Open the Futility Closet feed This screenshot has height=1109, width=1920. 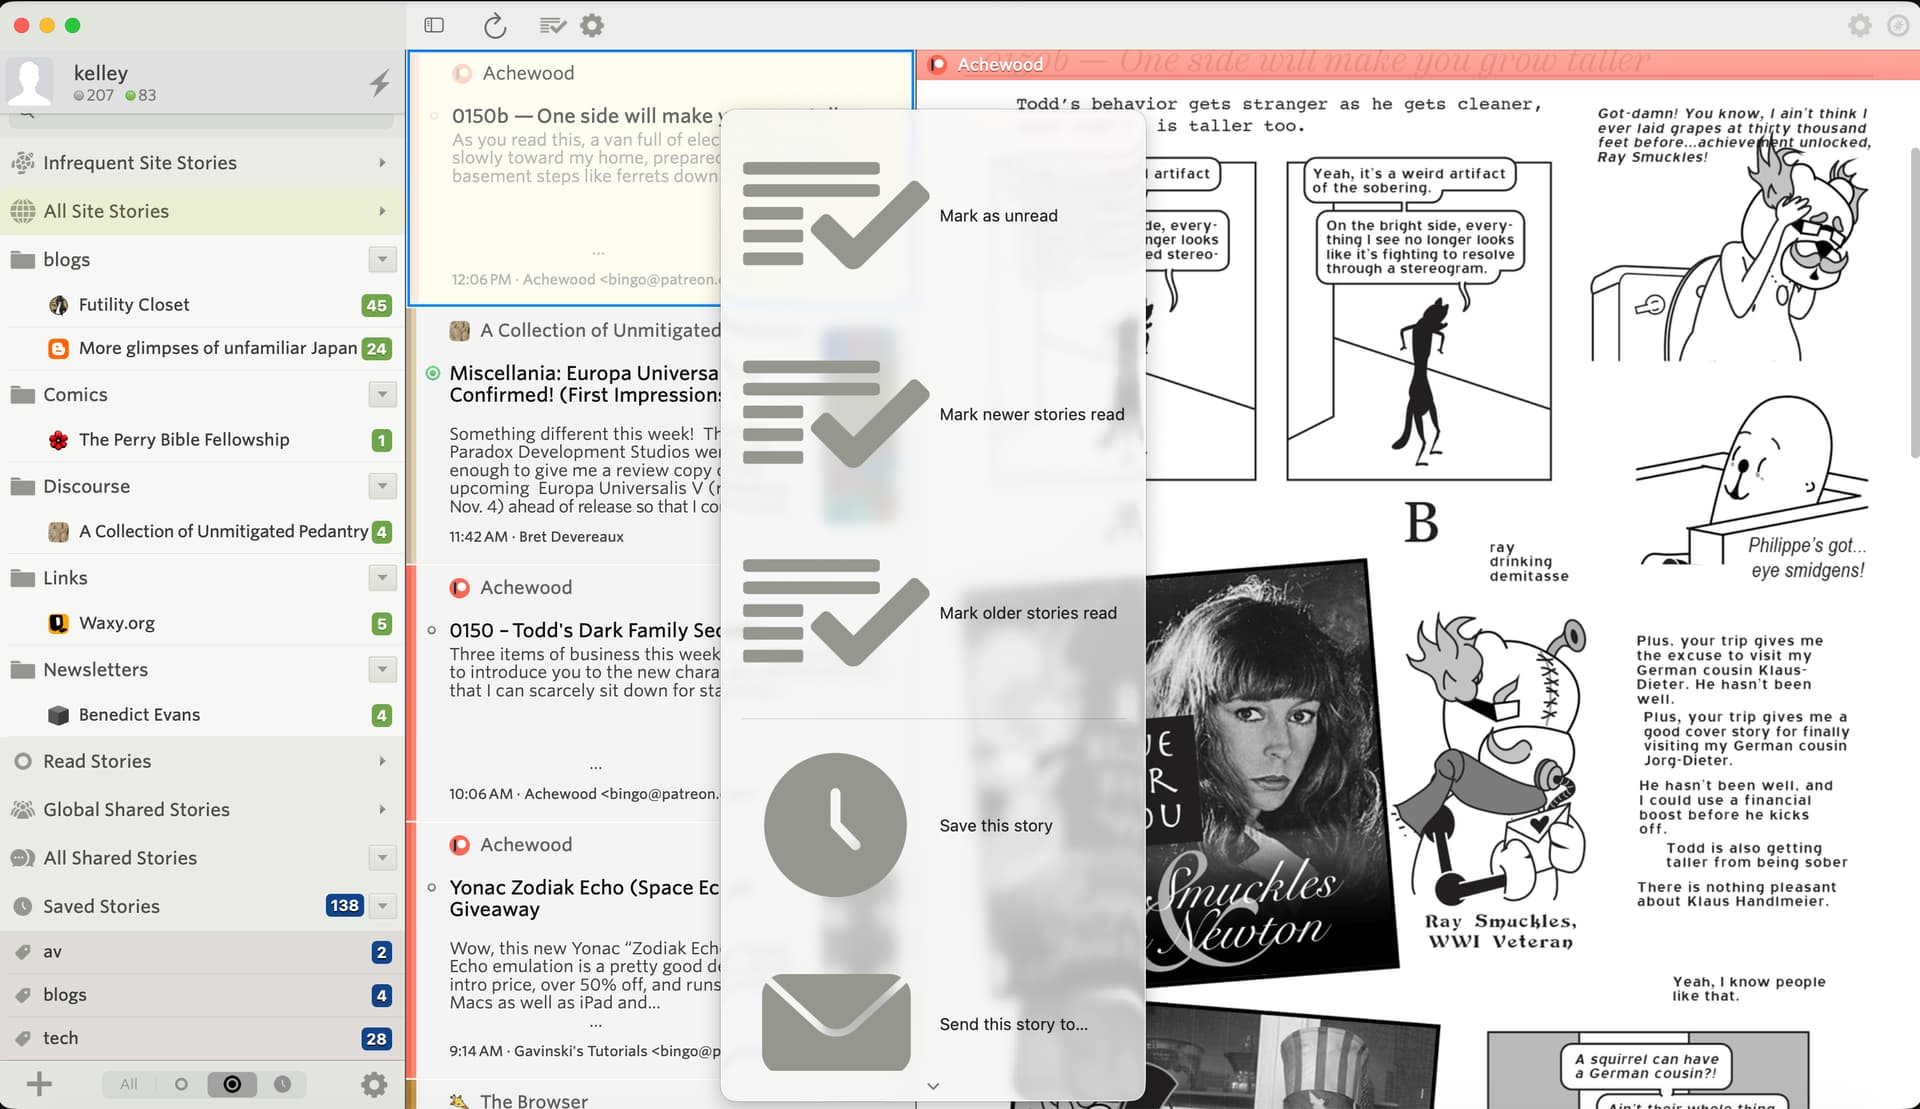(134, 305)
